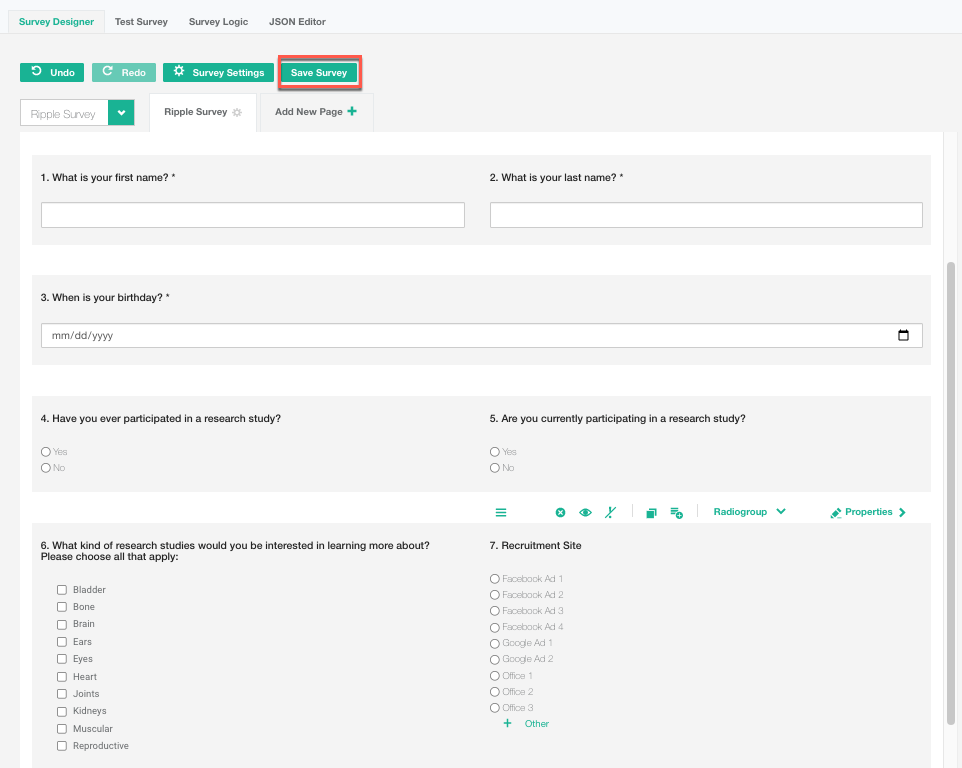The image size is (962, 768).
Task: Switch to the Test Survey tab
Action: click(x=141, y=21)
